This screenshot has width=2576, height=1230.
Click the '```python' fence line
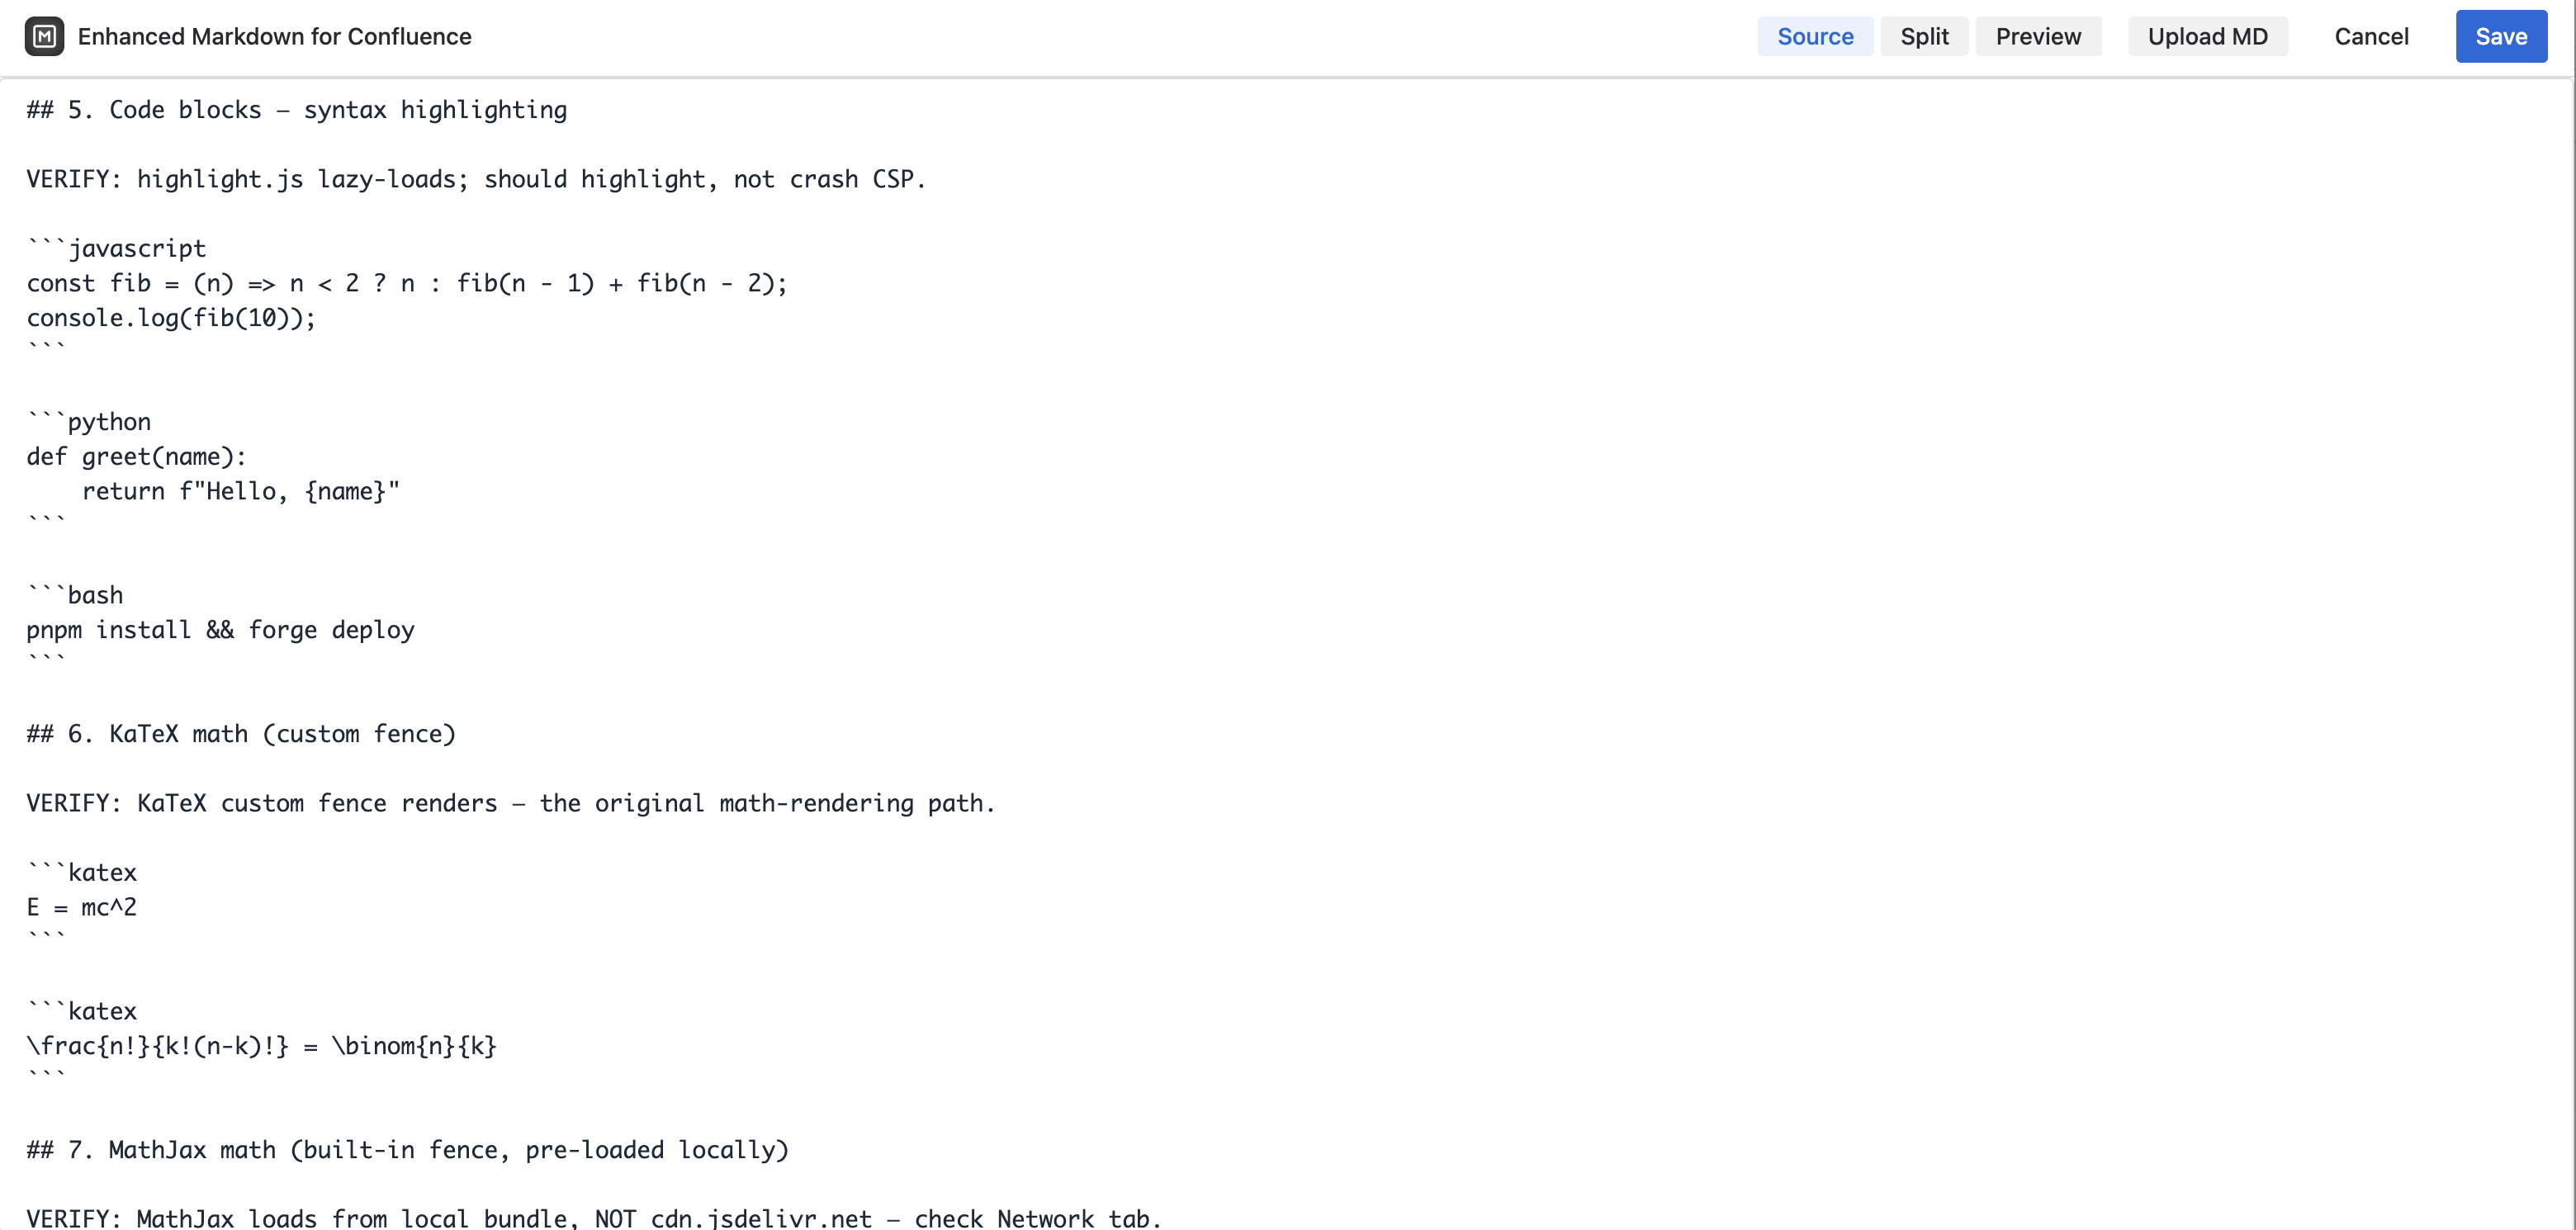(x=89, y=422)
